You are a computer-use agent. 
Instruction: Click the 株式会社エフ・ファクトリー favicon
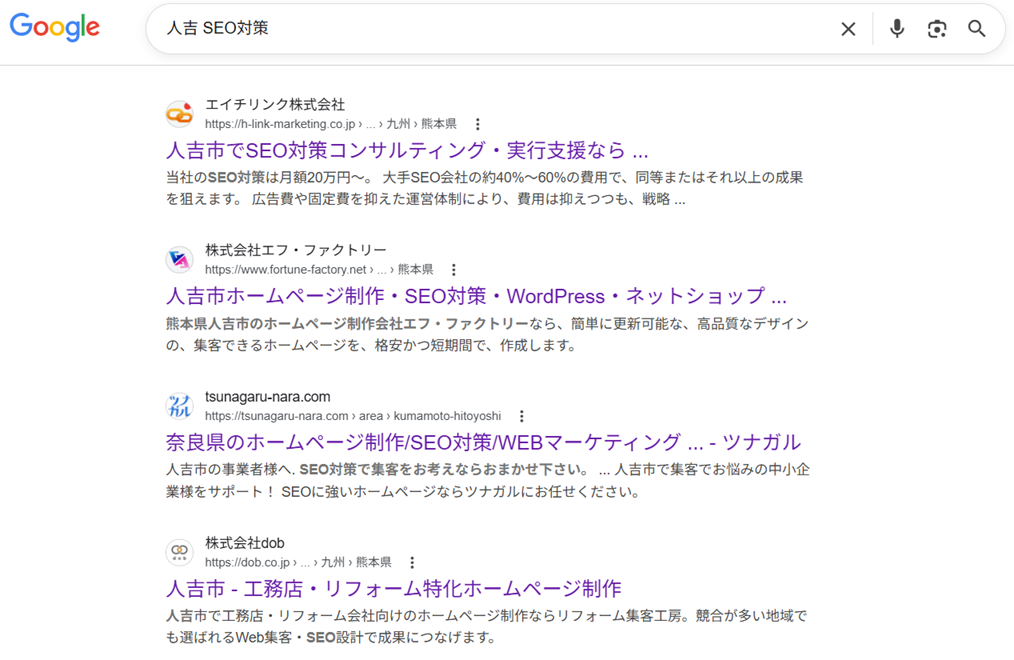coord(179,260)
